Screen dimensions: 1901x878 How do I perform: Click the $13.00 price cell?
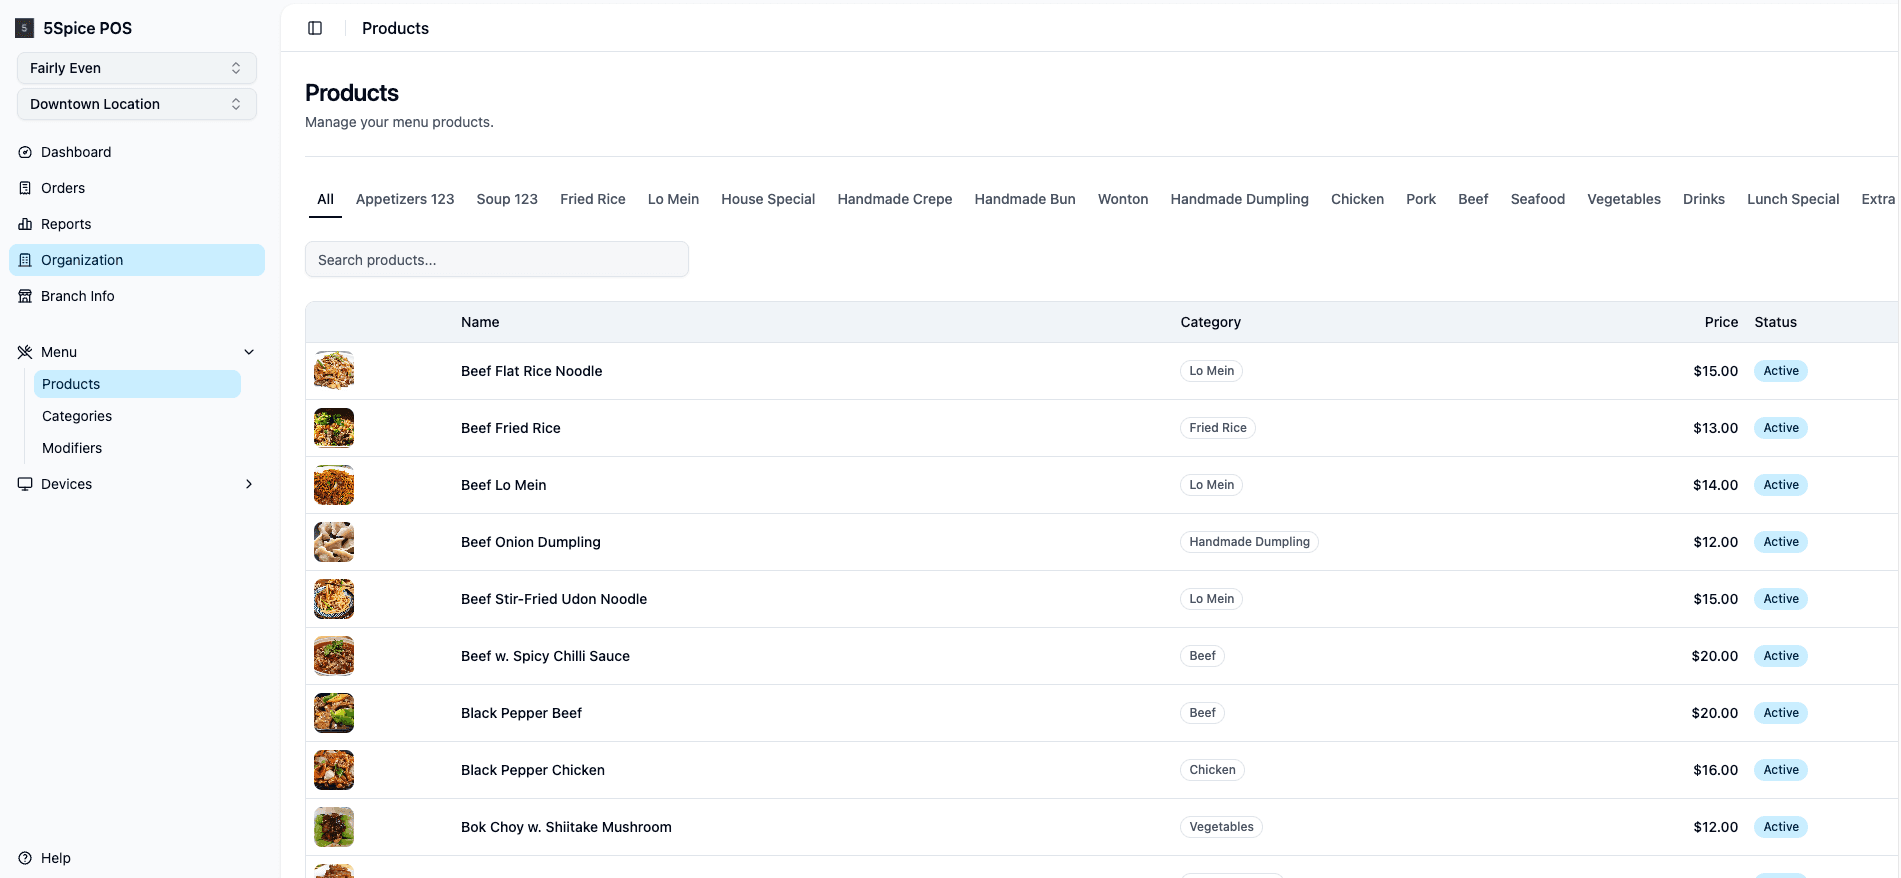point(1715,428)
